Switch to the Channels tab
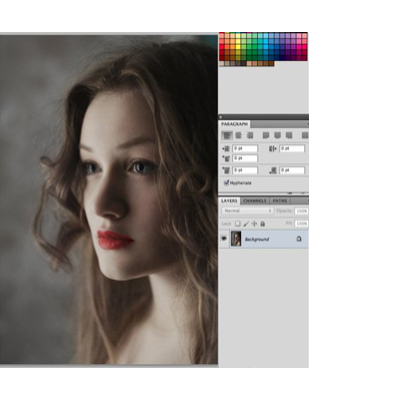 point(255,201)
